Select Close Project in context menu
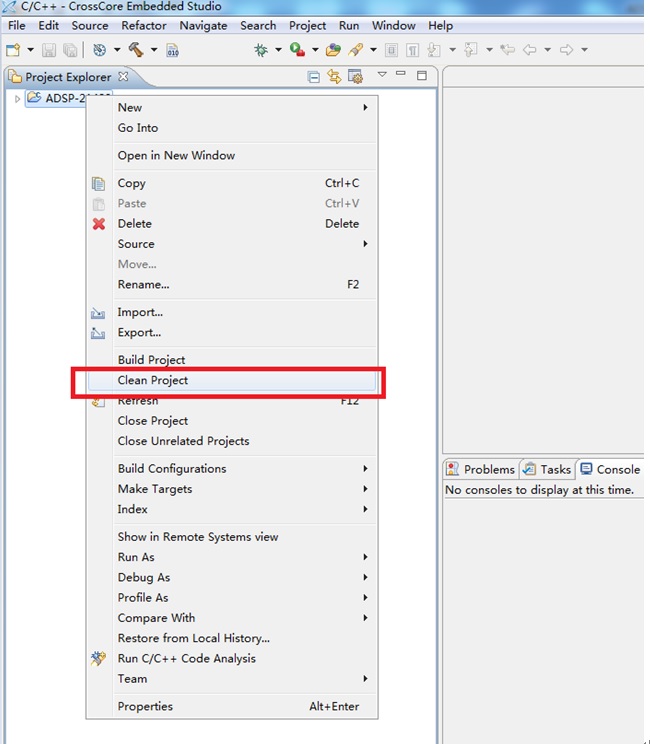650x744 pixels. [x=232, y=421]
